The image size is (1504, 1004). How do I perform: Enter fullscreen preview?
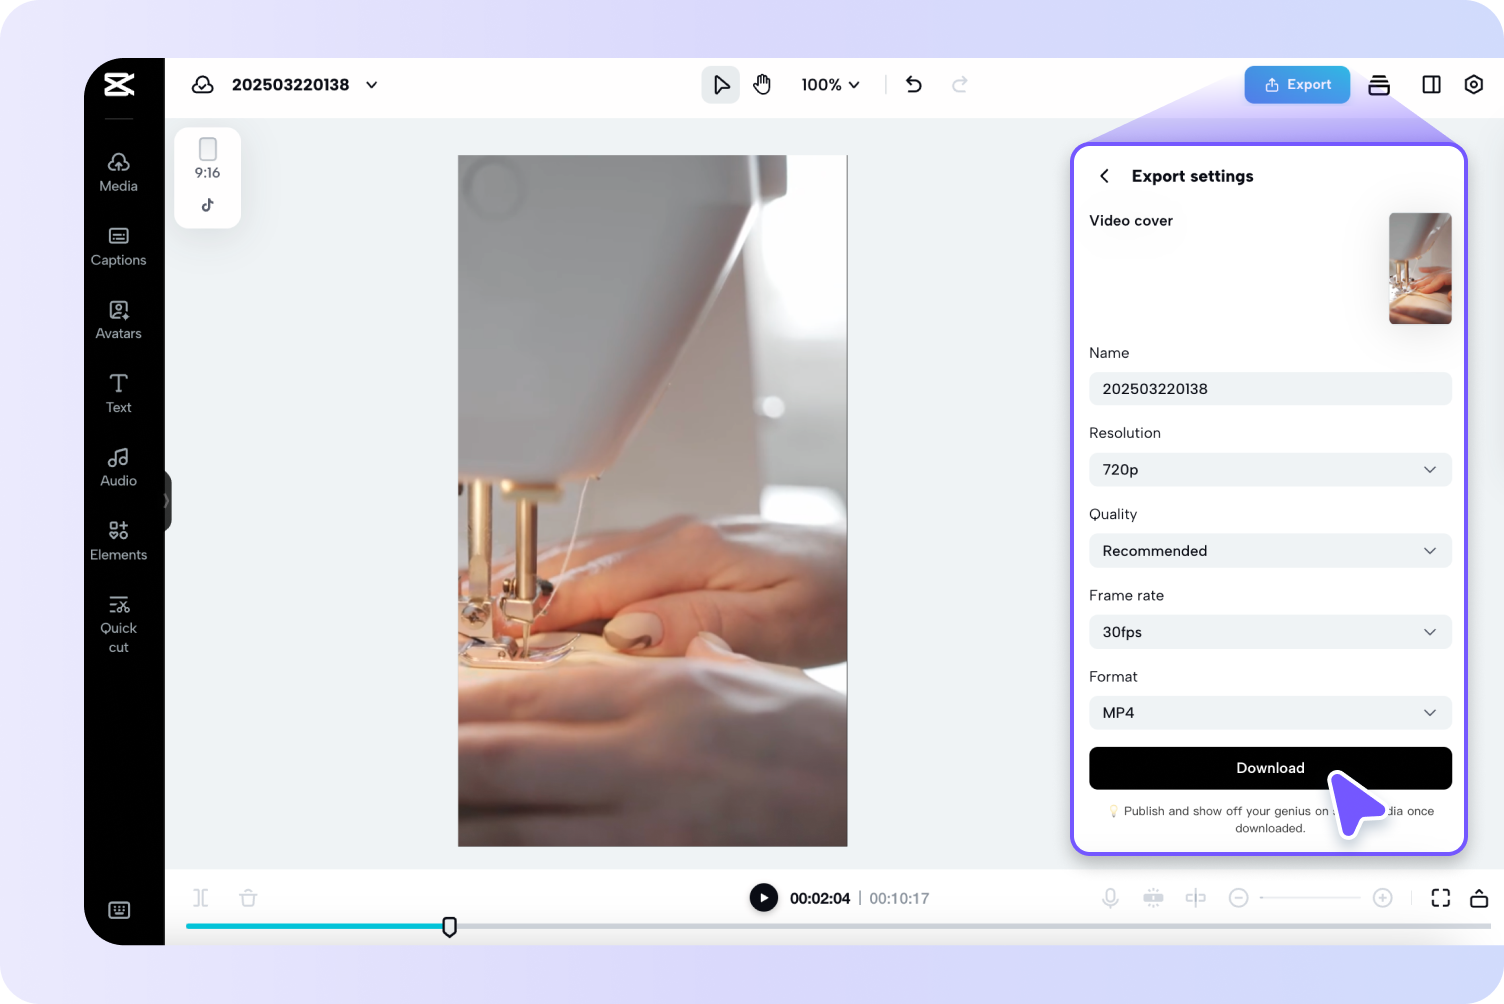click(1441, 898)
